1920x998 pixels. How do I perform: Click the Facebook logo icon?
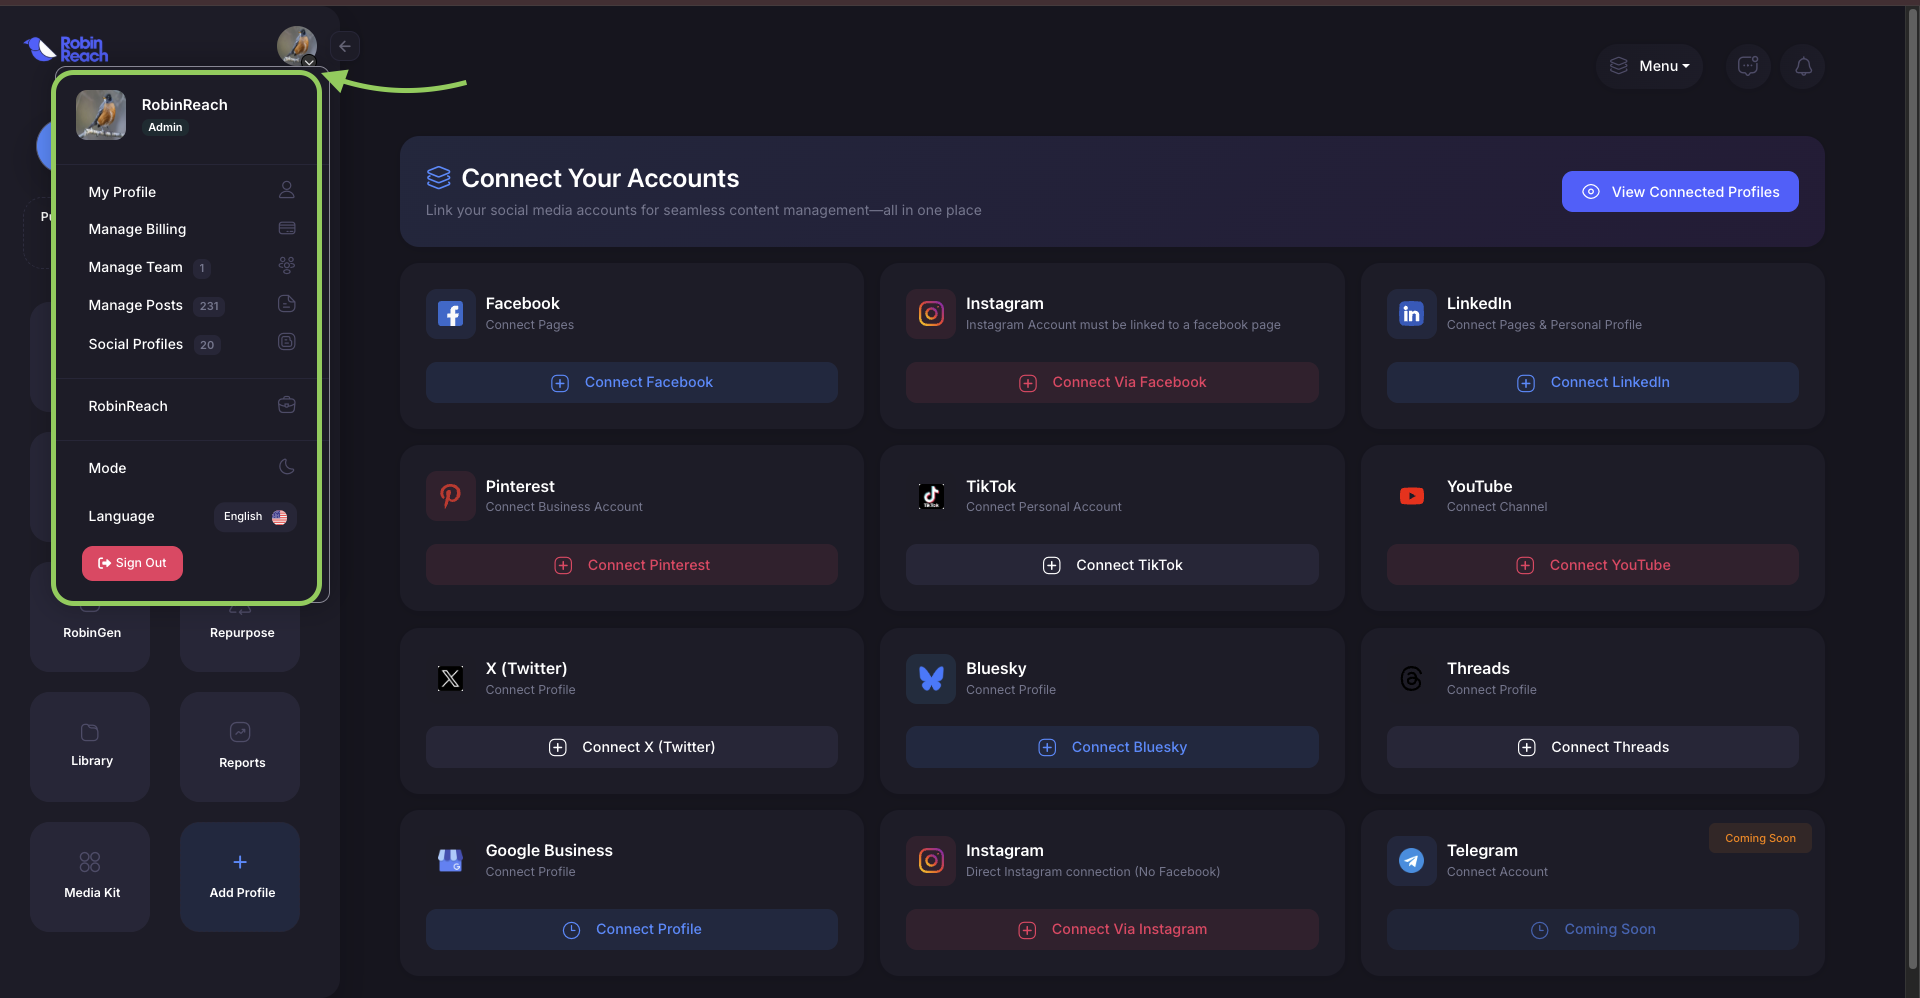point(451,314)
